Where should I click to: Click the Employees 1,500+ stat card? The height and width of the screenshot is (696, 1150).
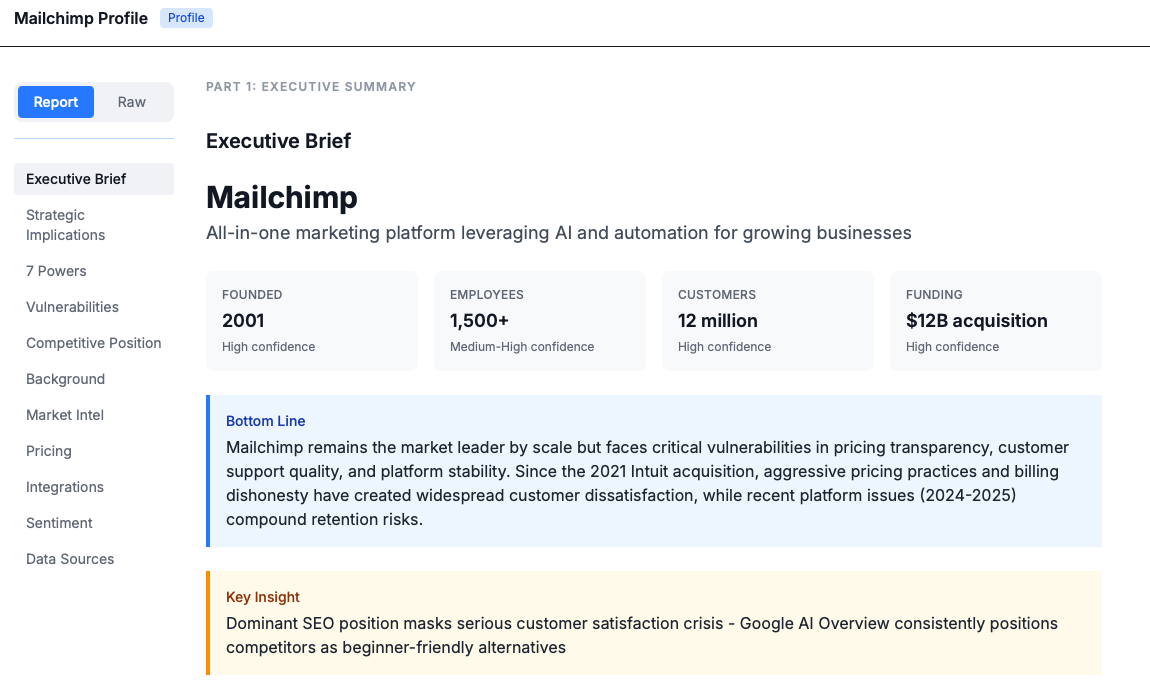tap(539, 321)
